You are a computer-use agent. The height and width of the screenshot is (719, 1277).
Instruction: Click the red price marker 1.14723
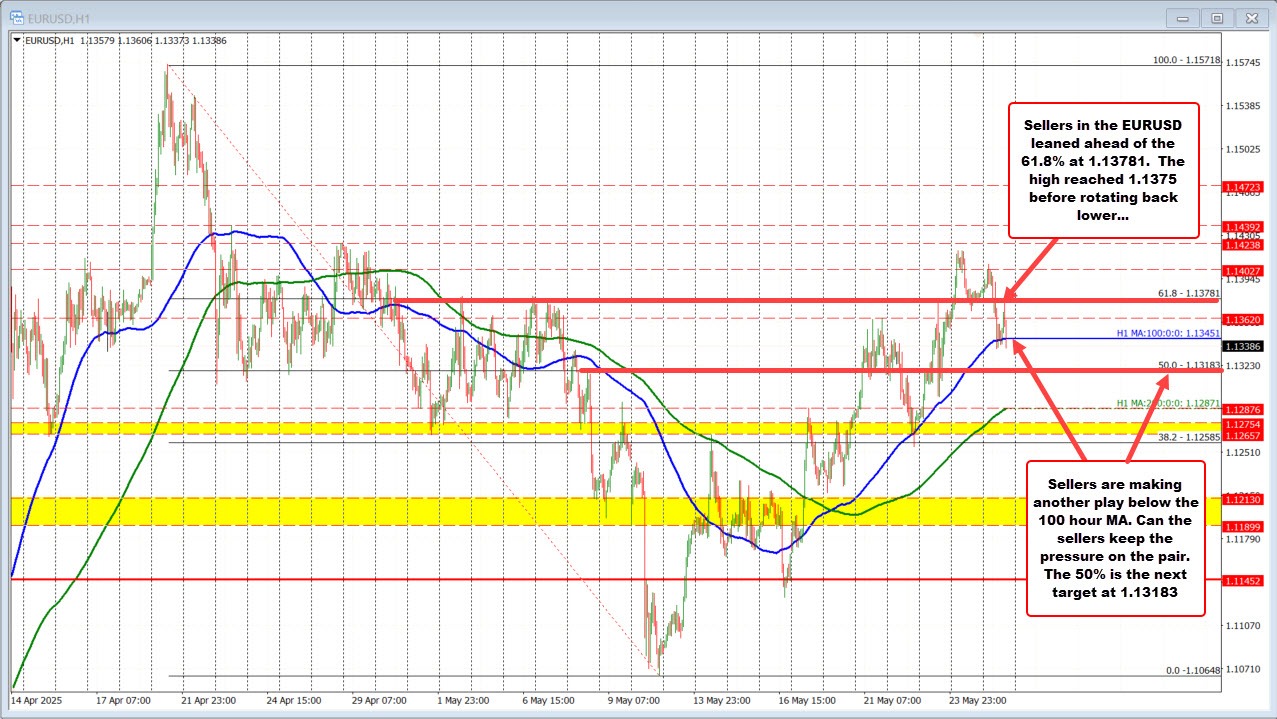1243,186
